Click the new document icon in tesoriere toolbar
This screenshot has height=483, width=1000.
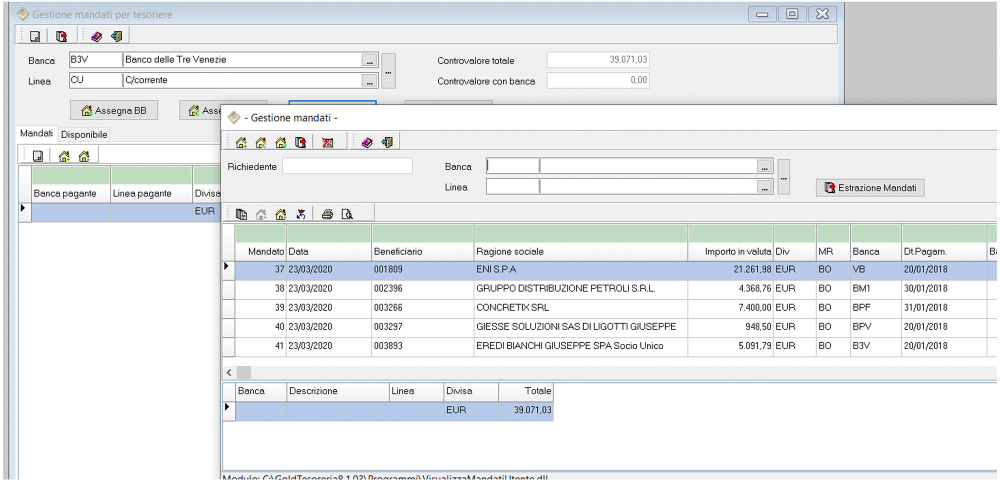point(35,37)
